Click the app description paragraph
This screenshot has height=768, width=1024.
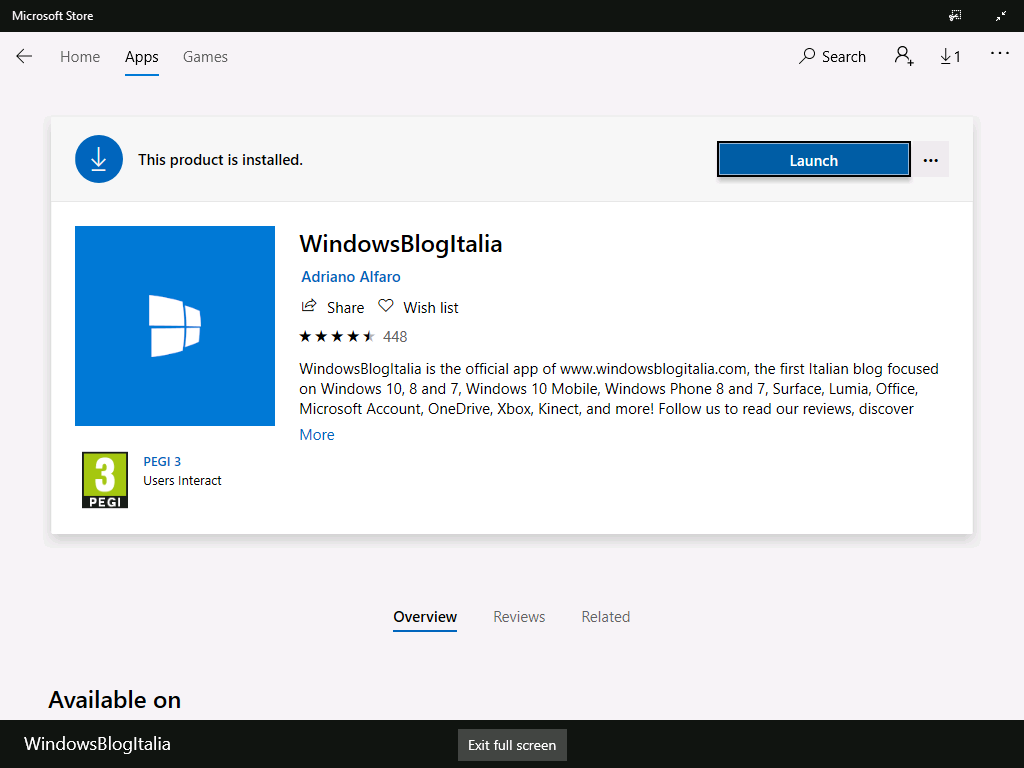click(619, 389)
